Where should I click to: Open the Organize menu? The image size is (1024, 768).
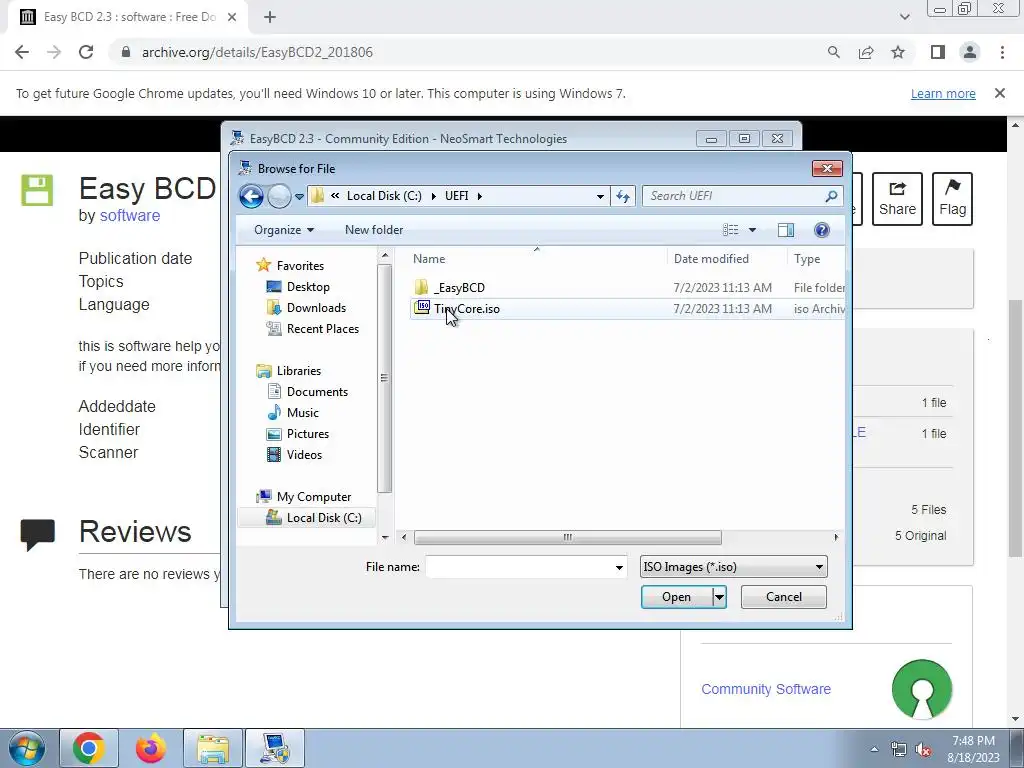(x=284, y=230)
